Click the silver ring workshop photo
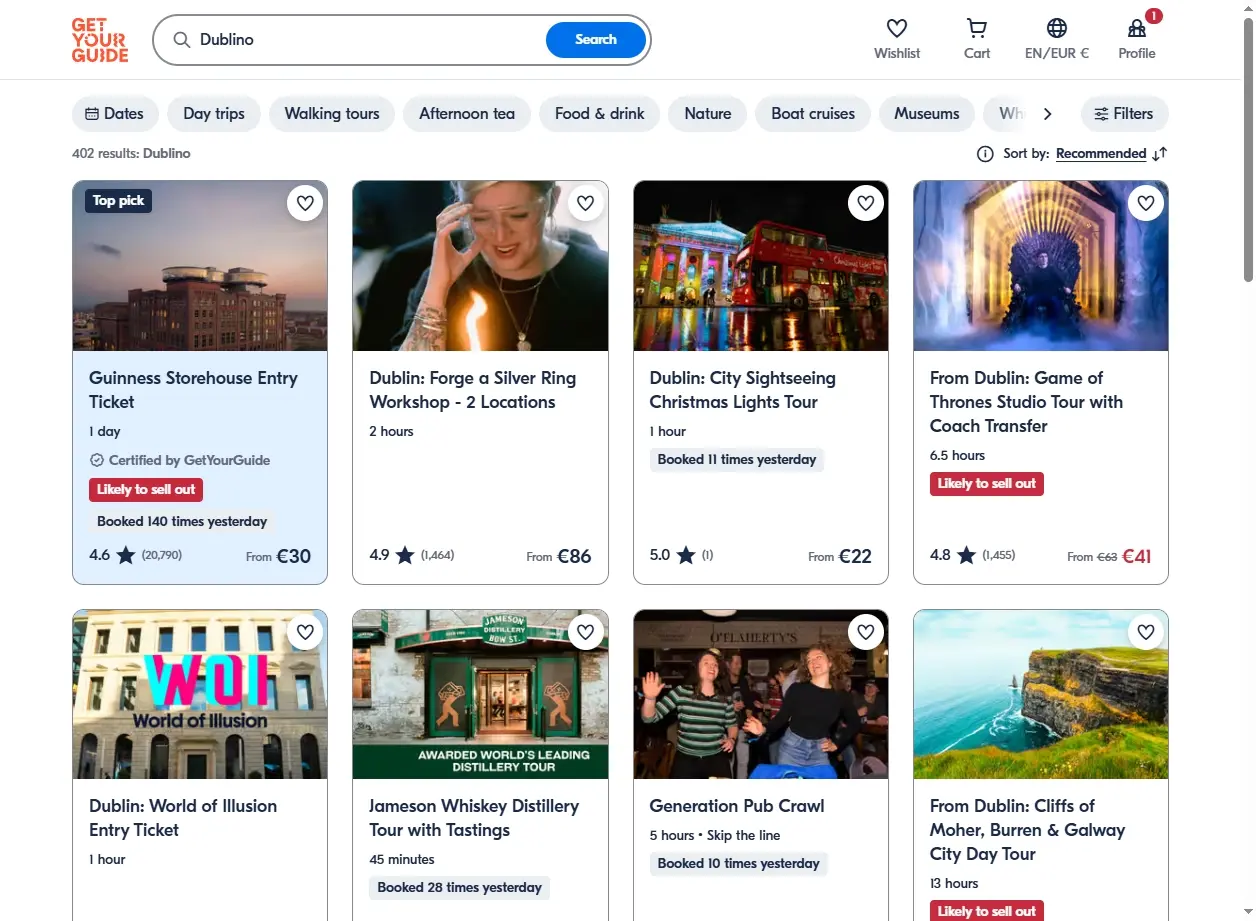 point(480,266)
